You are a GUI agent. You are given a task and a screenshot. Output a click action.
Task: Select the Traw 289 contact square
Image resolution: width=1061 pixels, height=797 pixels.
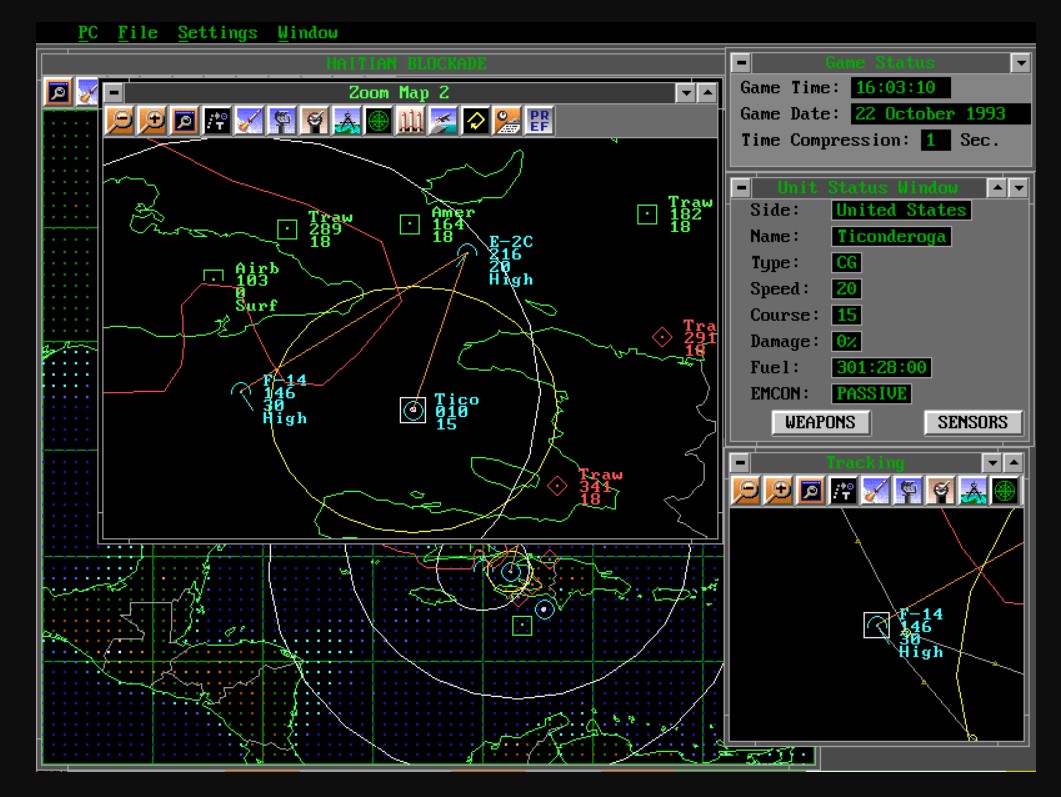pos(288,229)
